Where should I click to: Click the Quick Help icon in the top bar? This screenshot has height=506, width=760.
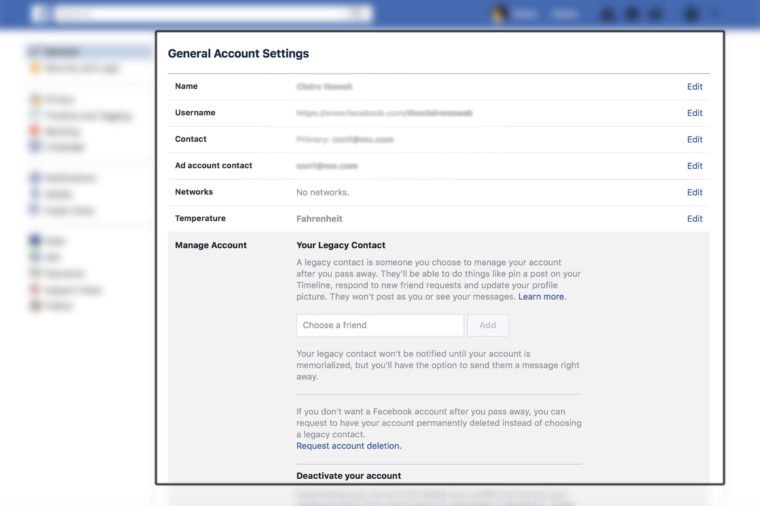691,14
